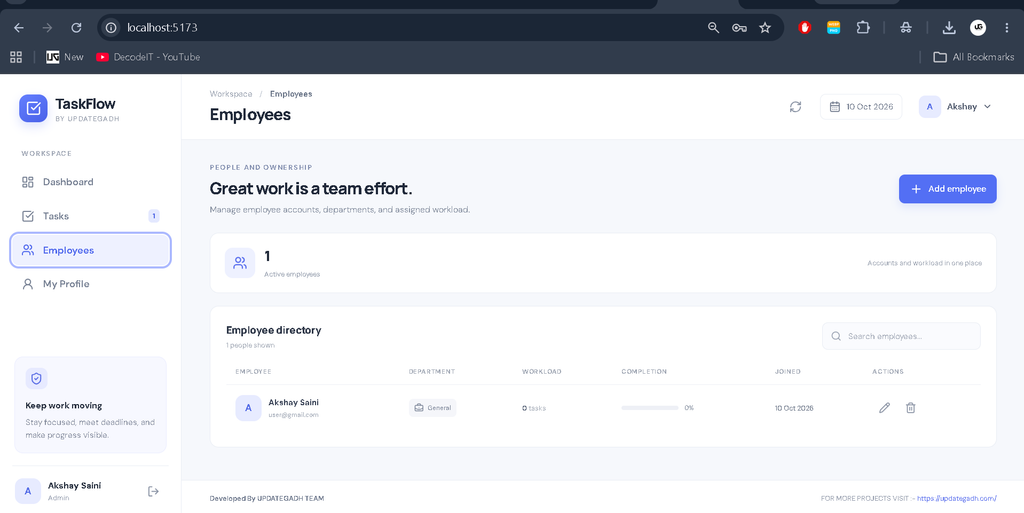The width and height of the screenshot is (1024, 513).
Task: Click the active employees people icon
Action: (240, 263)
